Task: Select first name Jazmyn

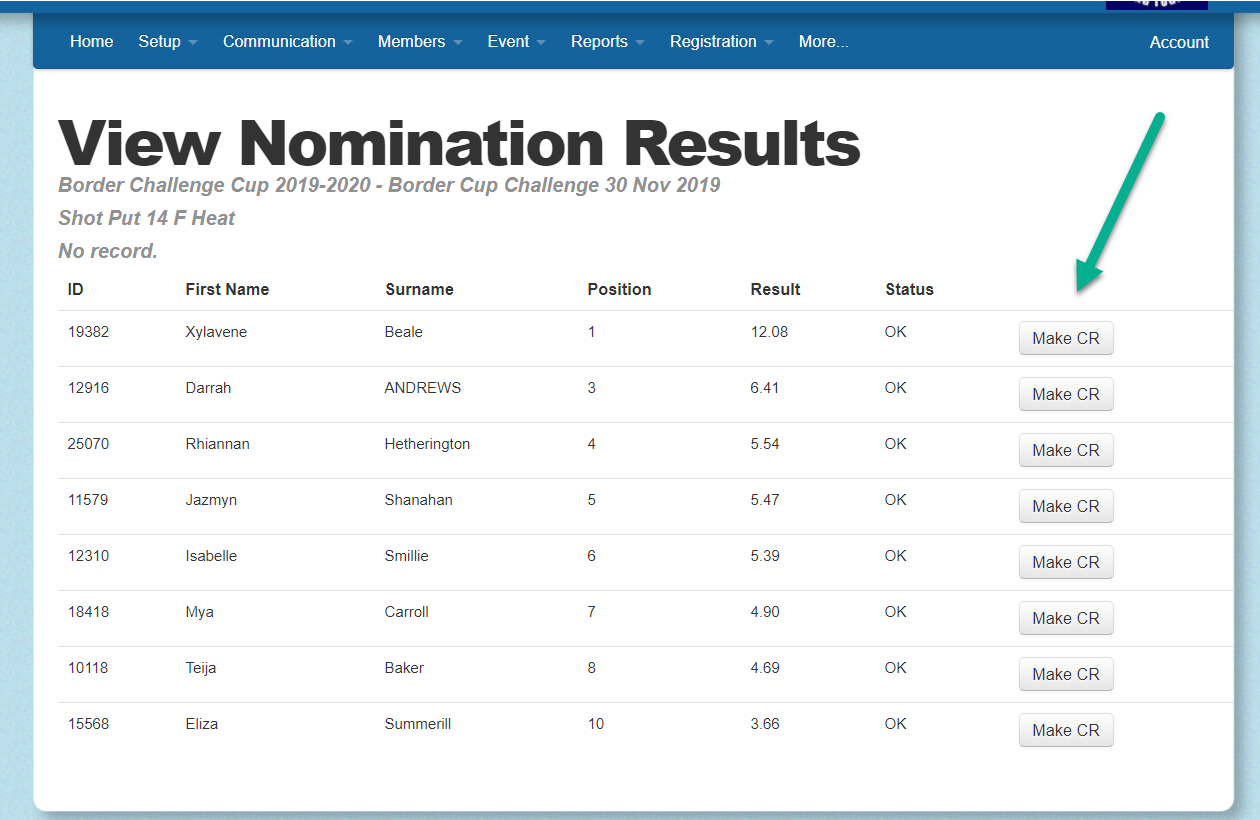Action: [x=211, y=500]
